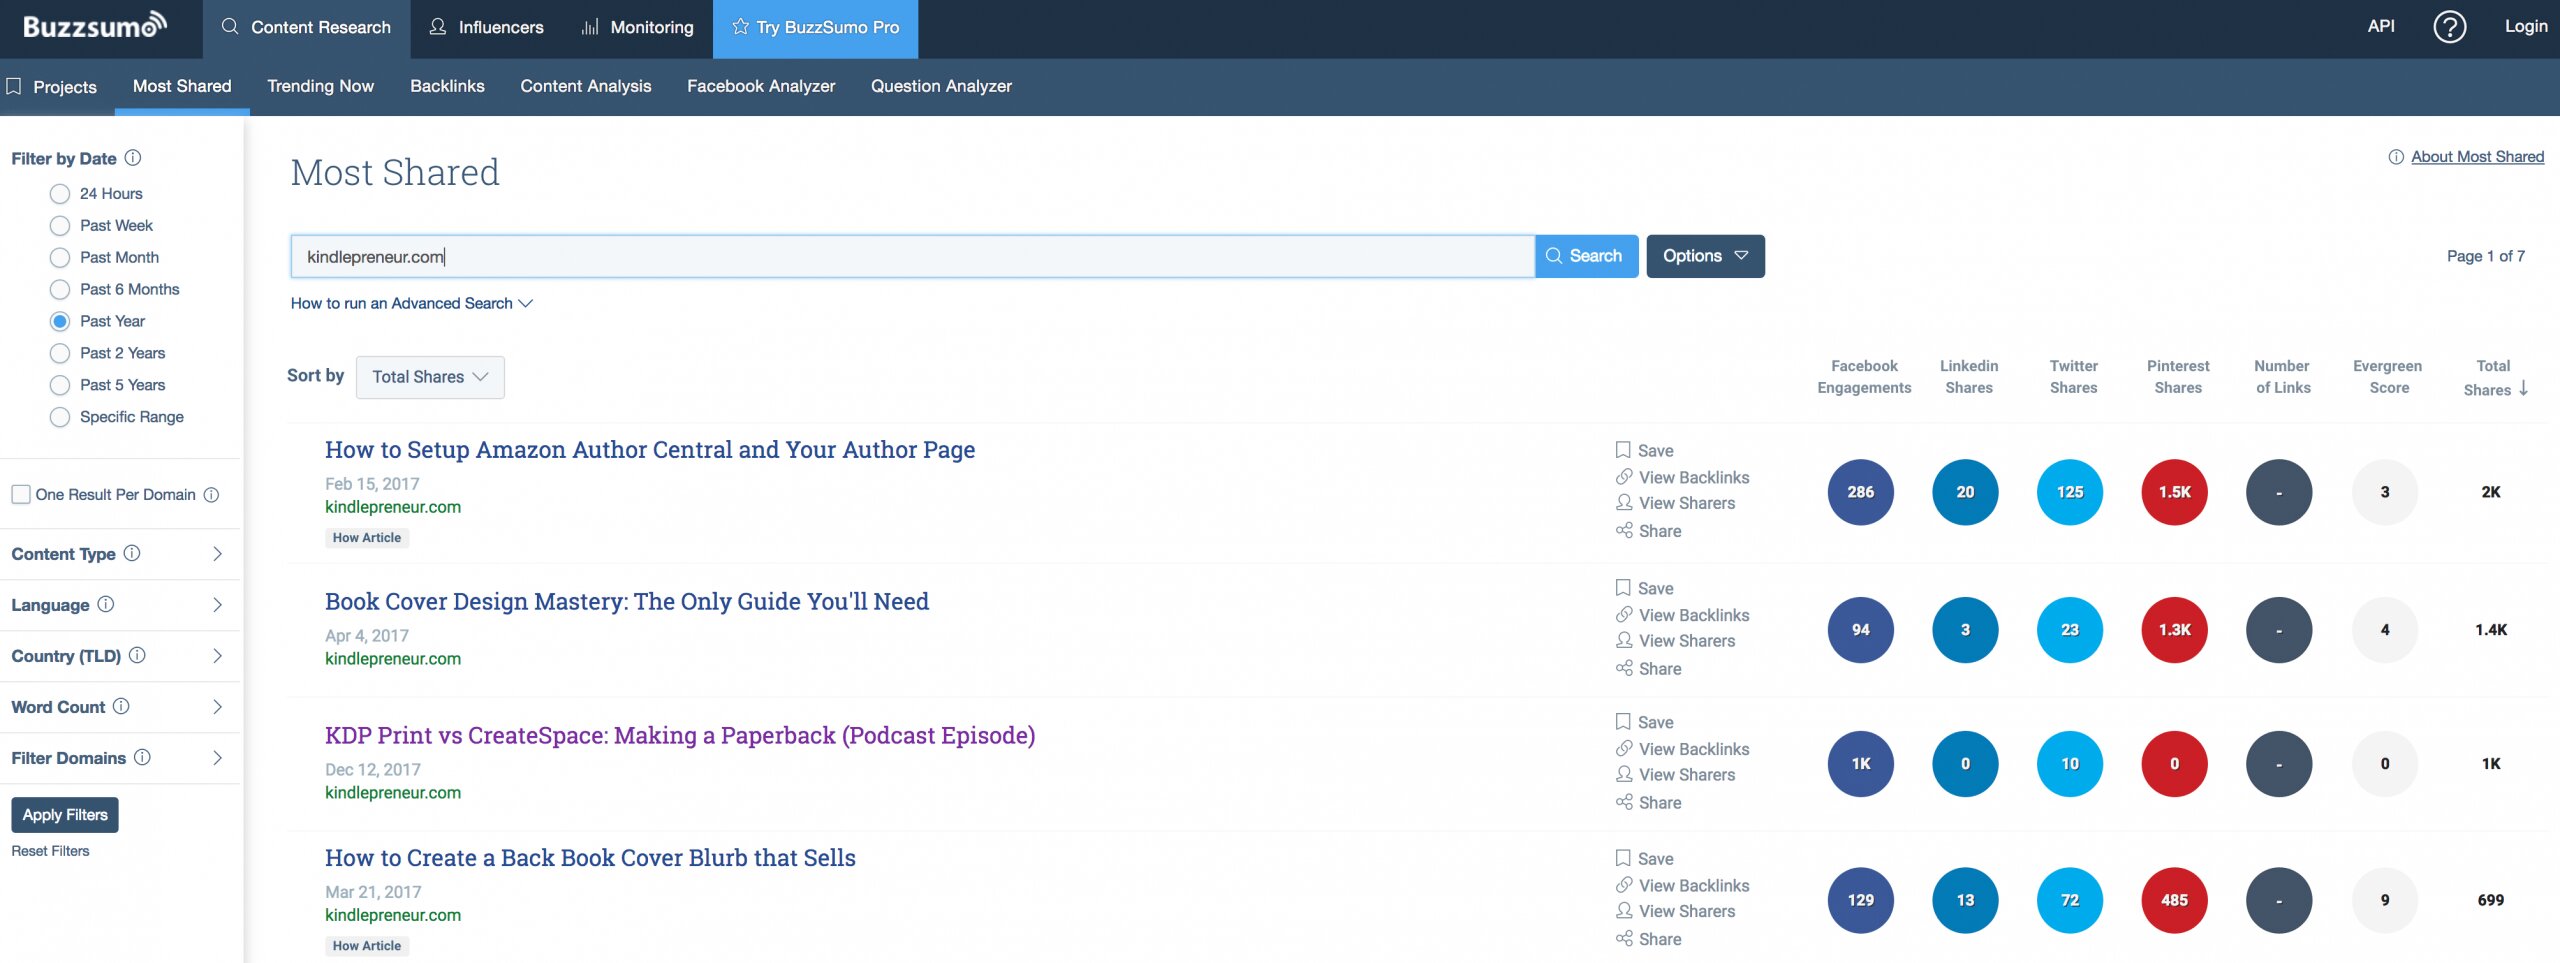This screenshot has width=2560, height=963.
Task: Enable One Result Per Domain checkbox
Action: [x=20, y=494]
